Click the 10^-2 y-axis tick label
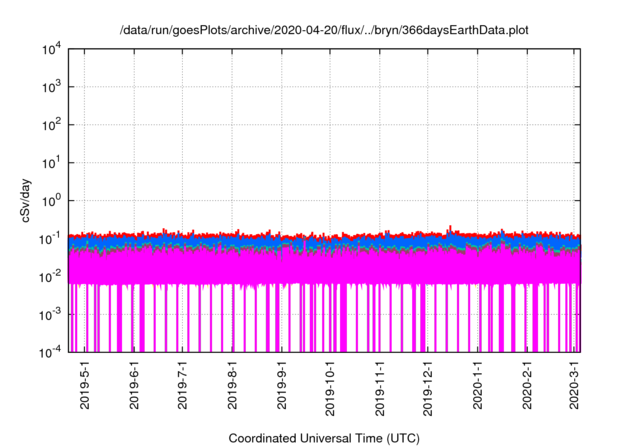This screenshot has height=448, width=640. pyautogui.click(x=51, y=277)
